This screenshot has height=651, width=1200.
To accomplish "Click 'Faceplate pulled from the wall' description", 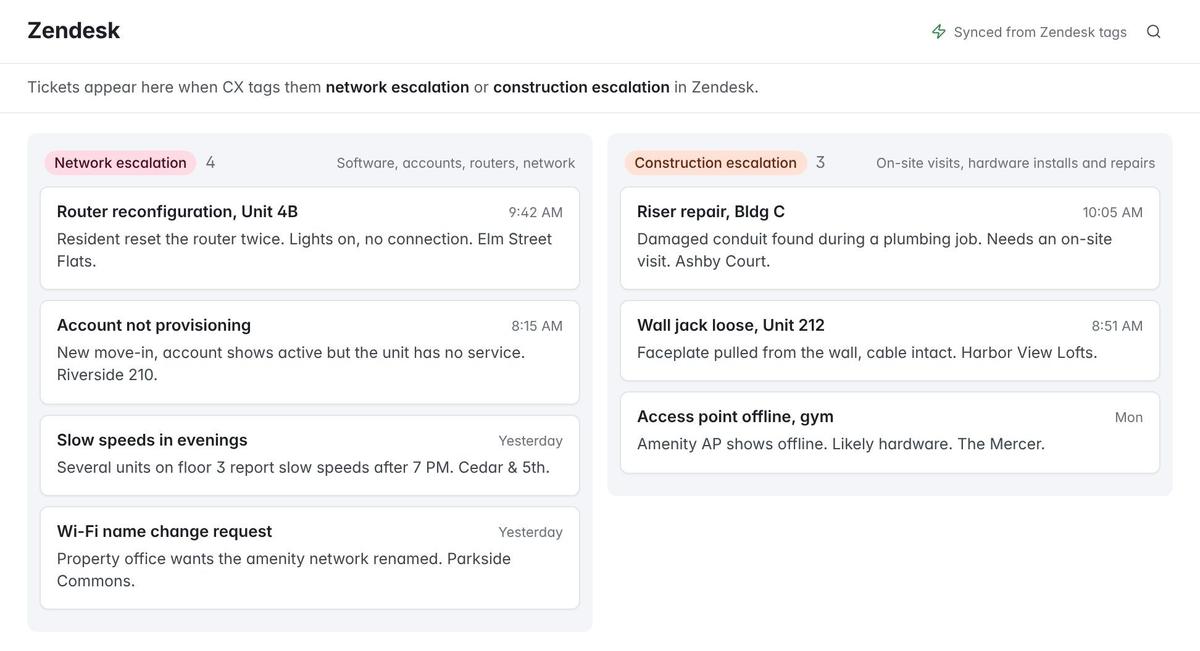I will point(867,353).
